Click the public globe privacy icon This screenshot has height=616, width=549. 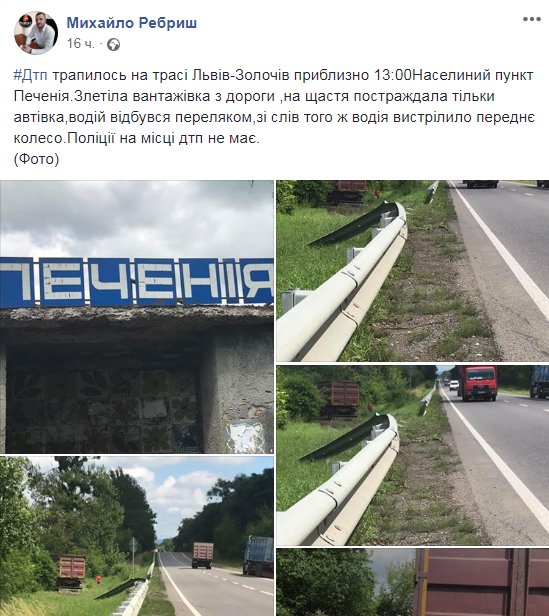coord(114,44)
